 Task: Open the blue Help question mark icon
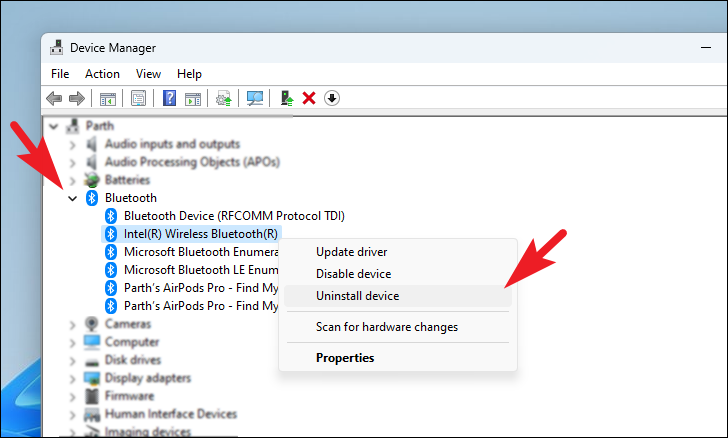point(169,98)
